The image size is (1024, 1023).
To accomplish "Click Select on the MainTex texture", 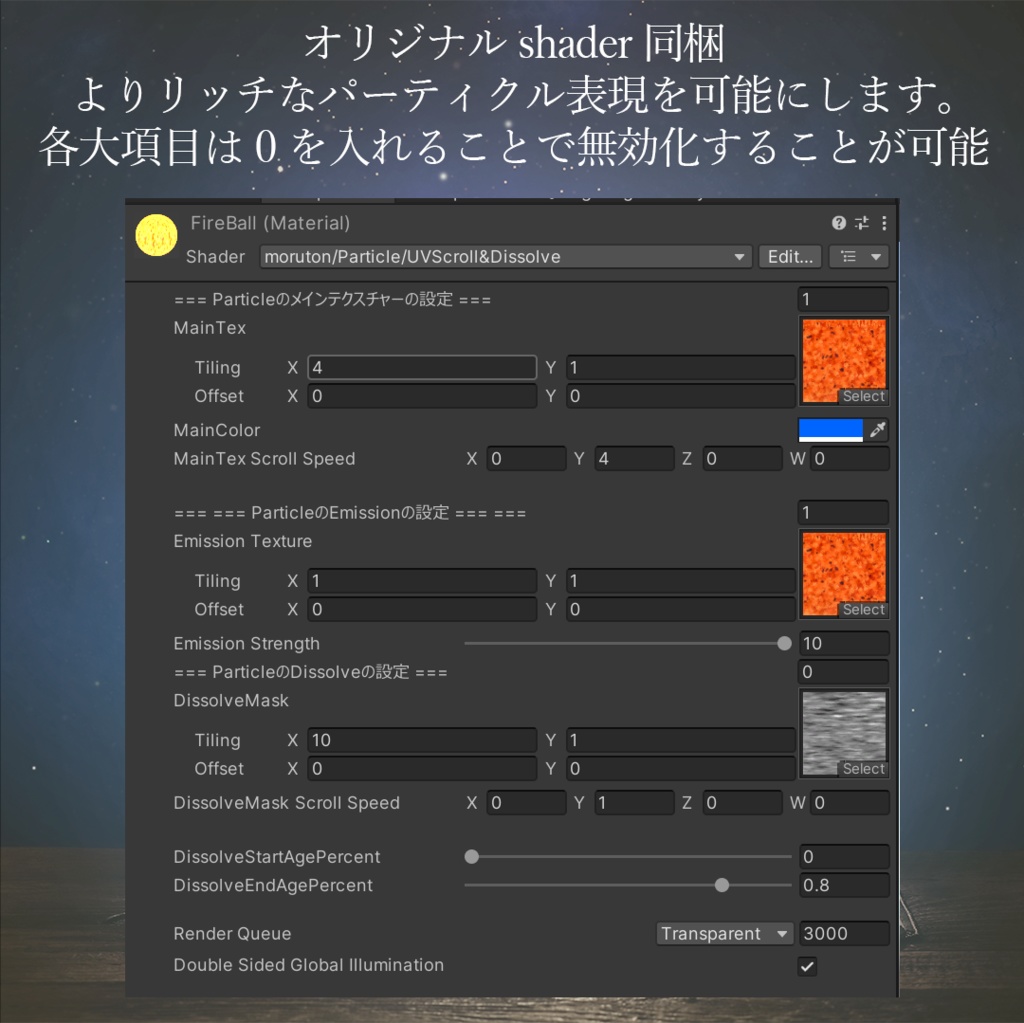I will pyautogui.click(x=862, y=396).
